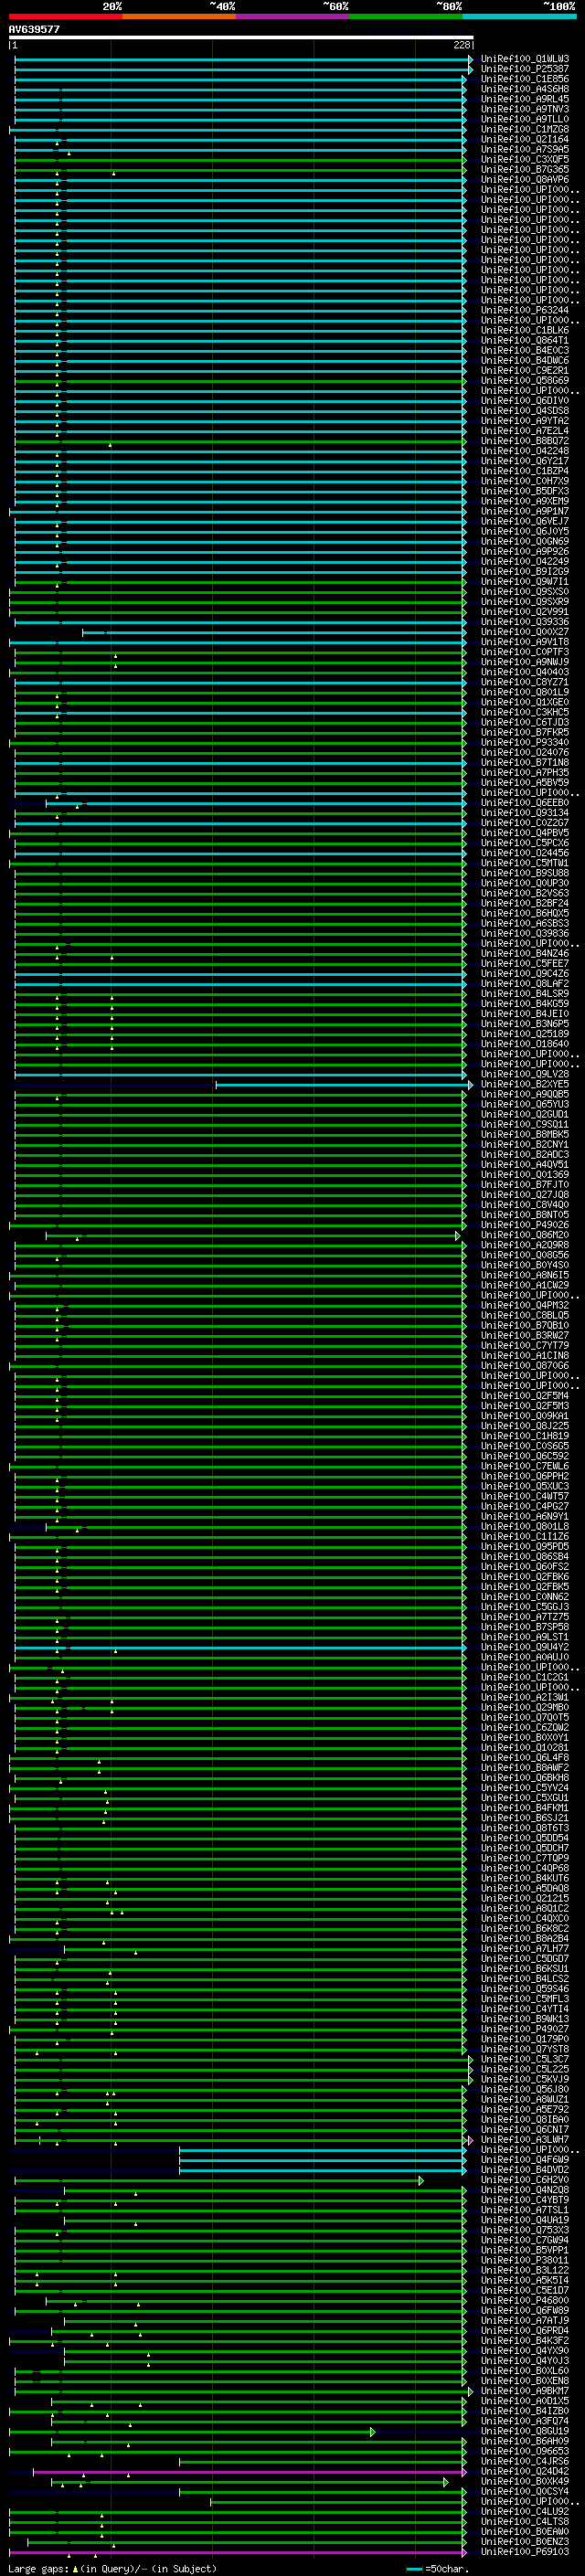This screenshot has width=585, height=2576.
Task: Select alignment label UniRef100_B8BQ72
Action: (x=524, y=440)
